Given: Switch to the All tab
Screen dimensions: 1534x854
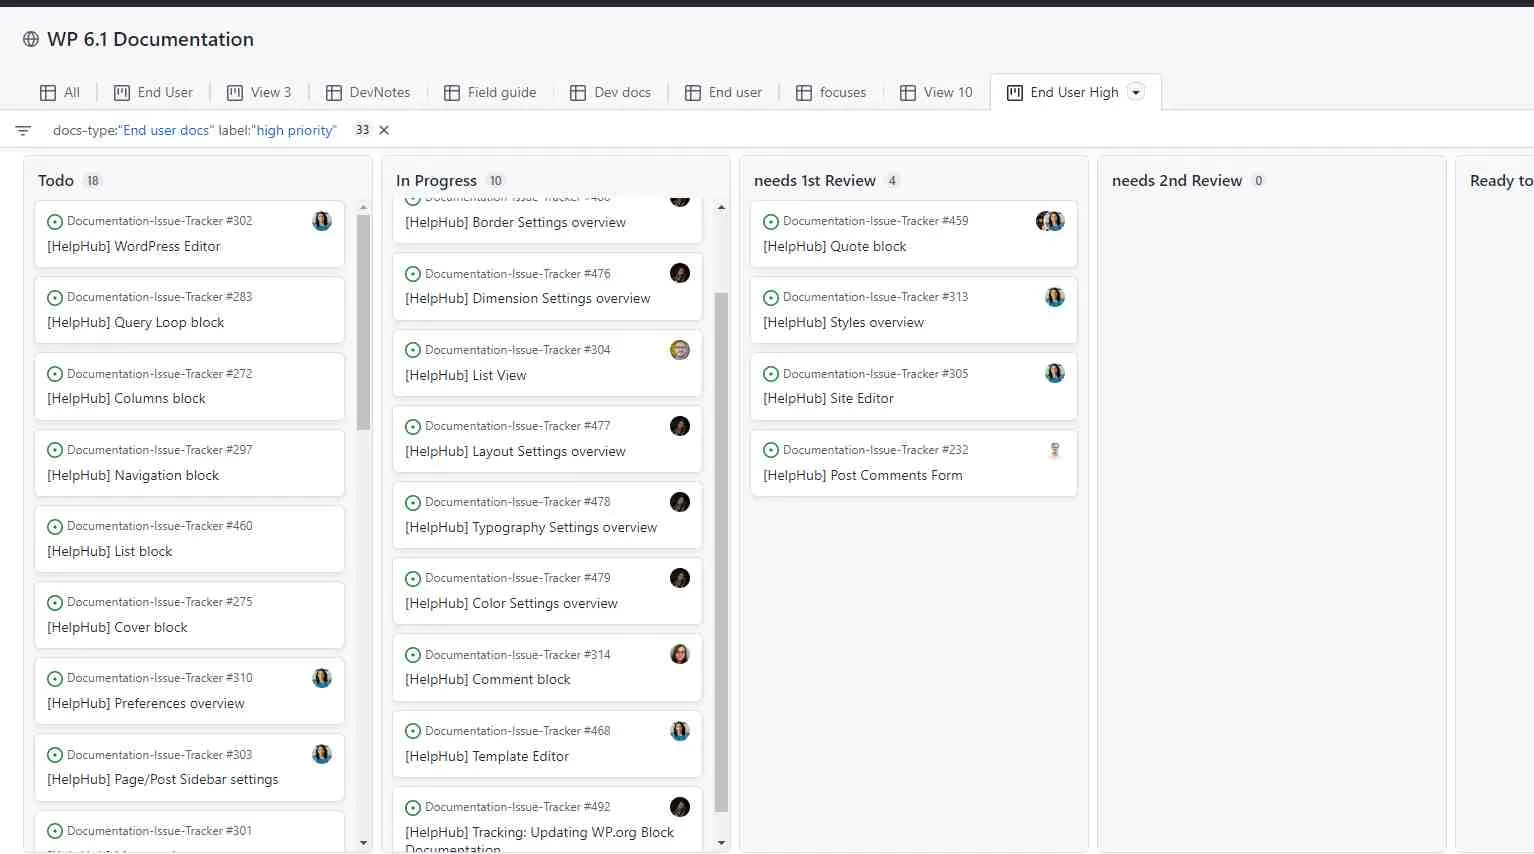Looking at the screenshot, I should pyautogui.click(x=60, y=92).
